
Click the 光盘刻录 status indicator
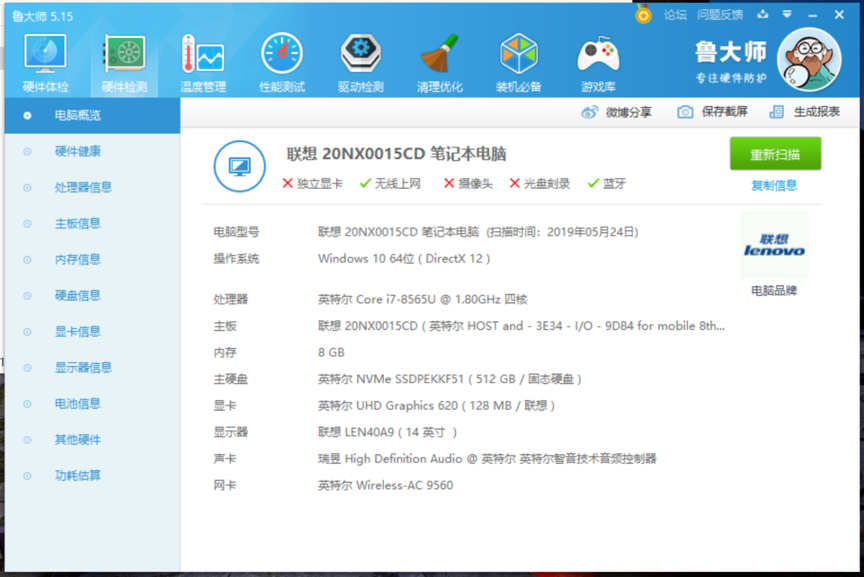point(539,184)
